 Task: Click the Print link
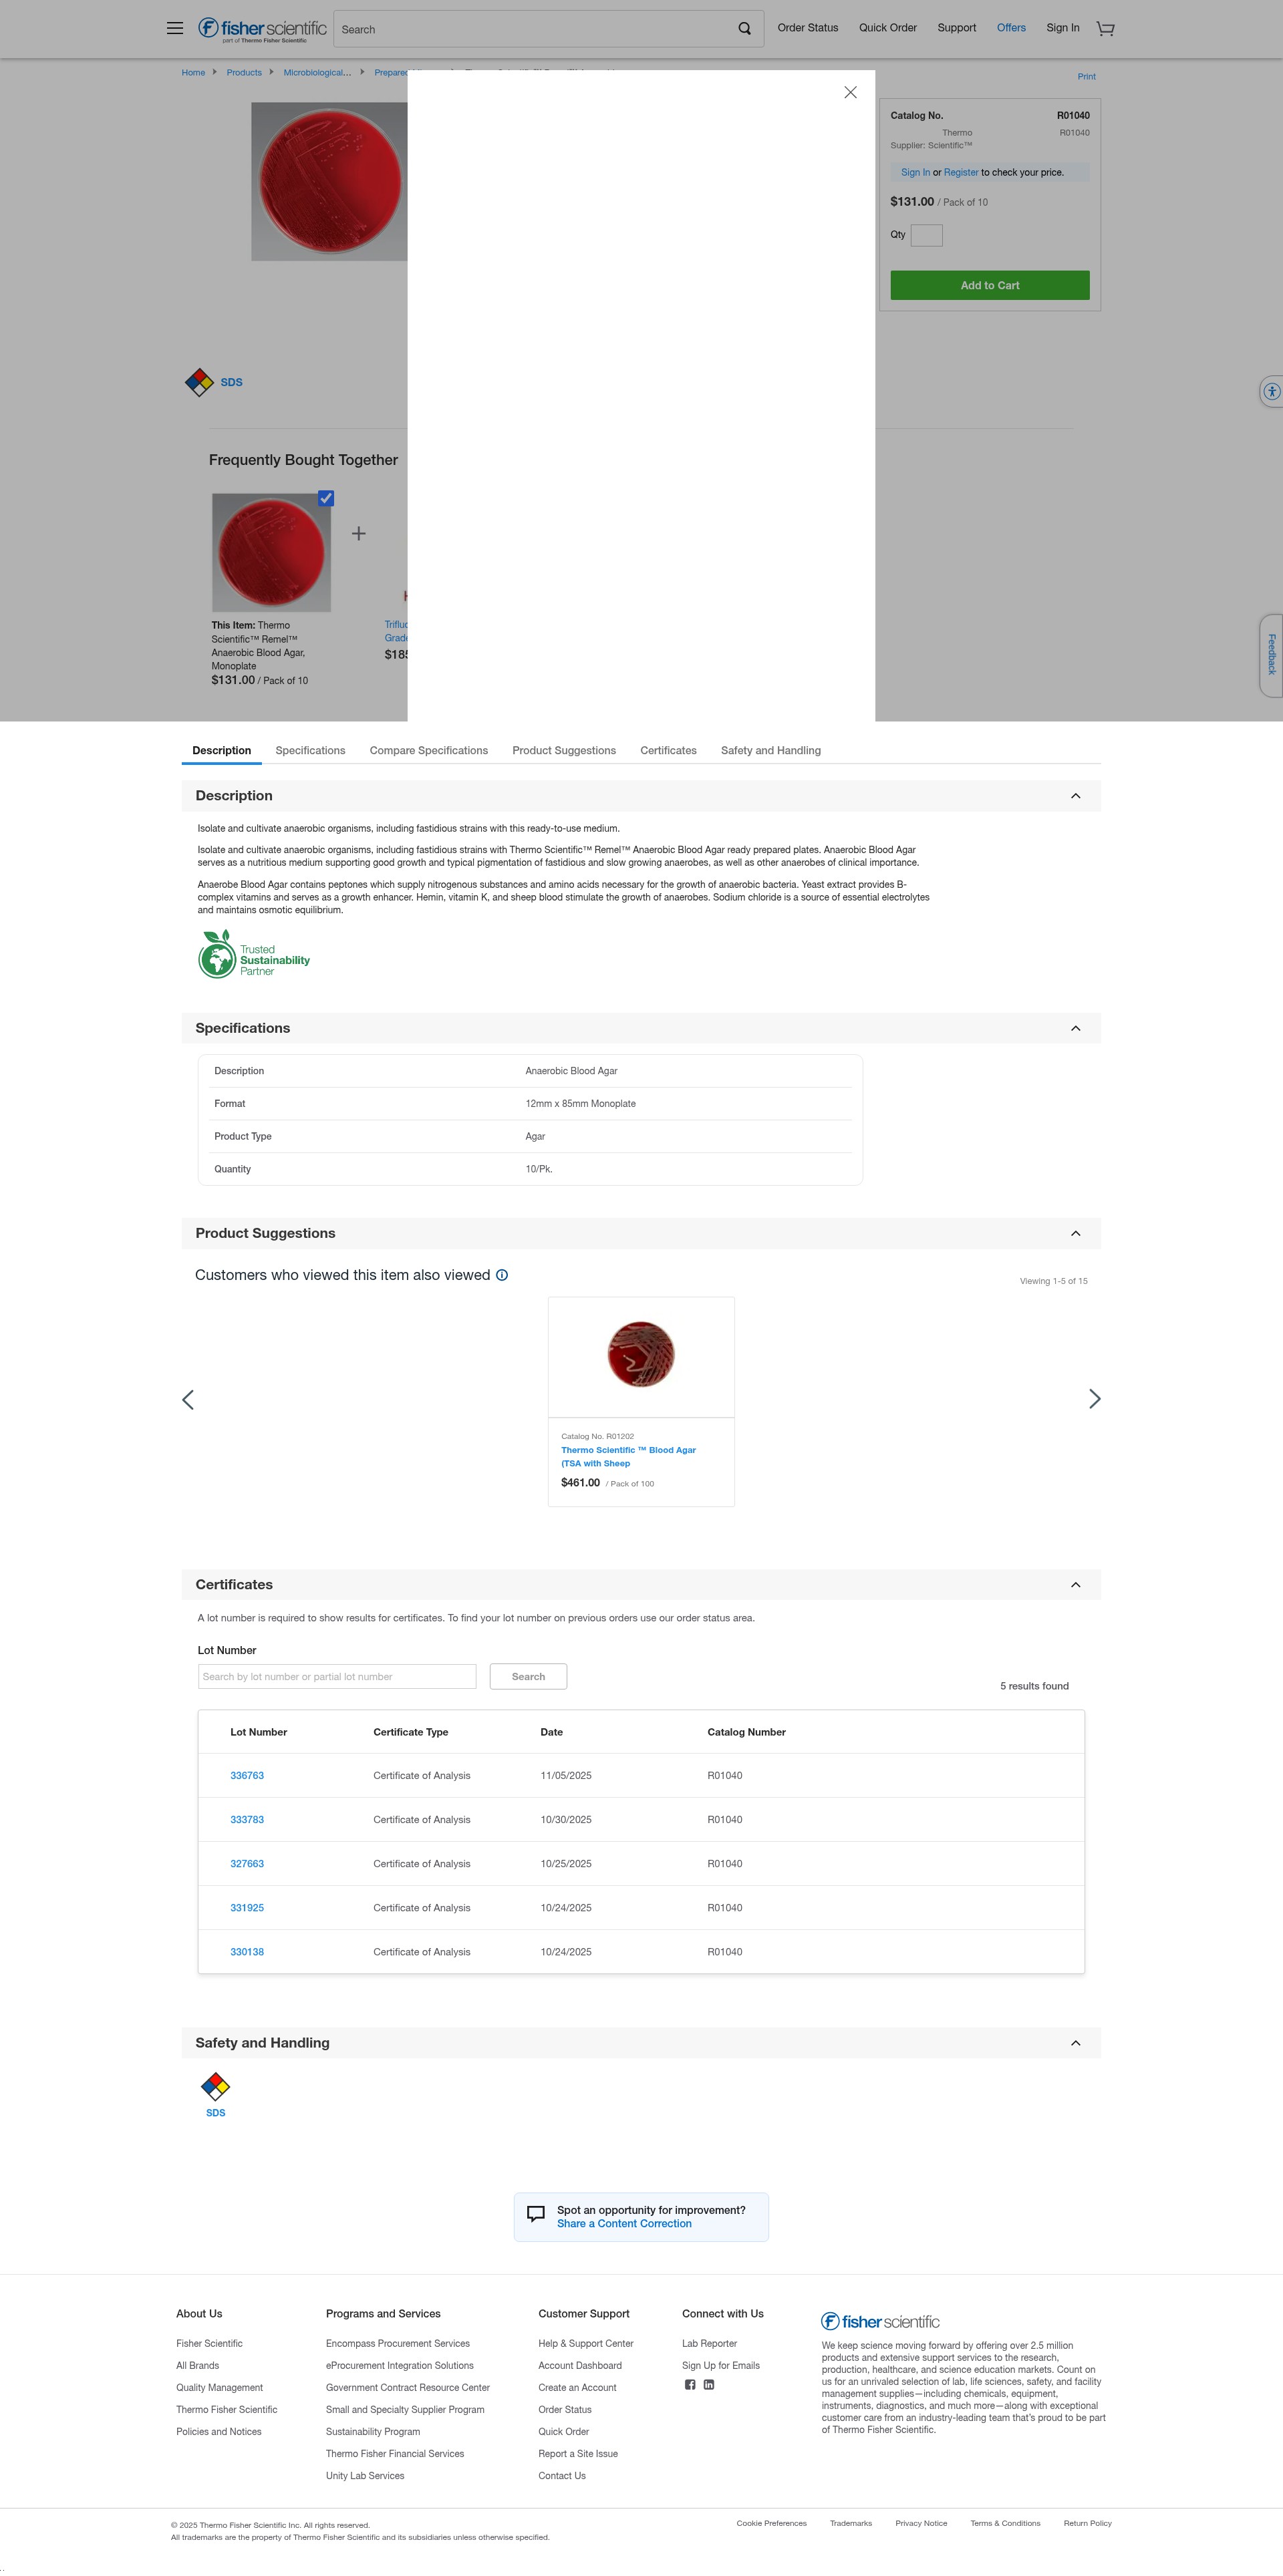(1087, 77)
